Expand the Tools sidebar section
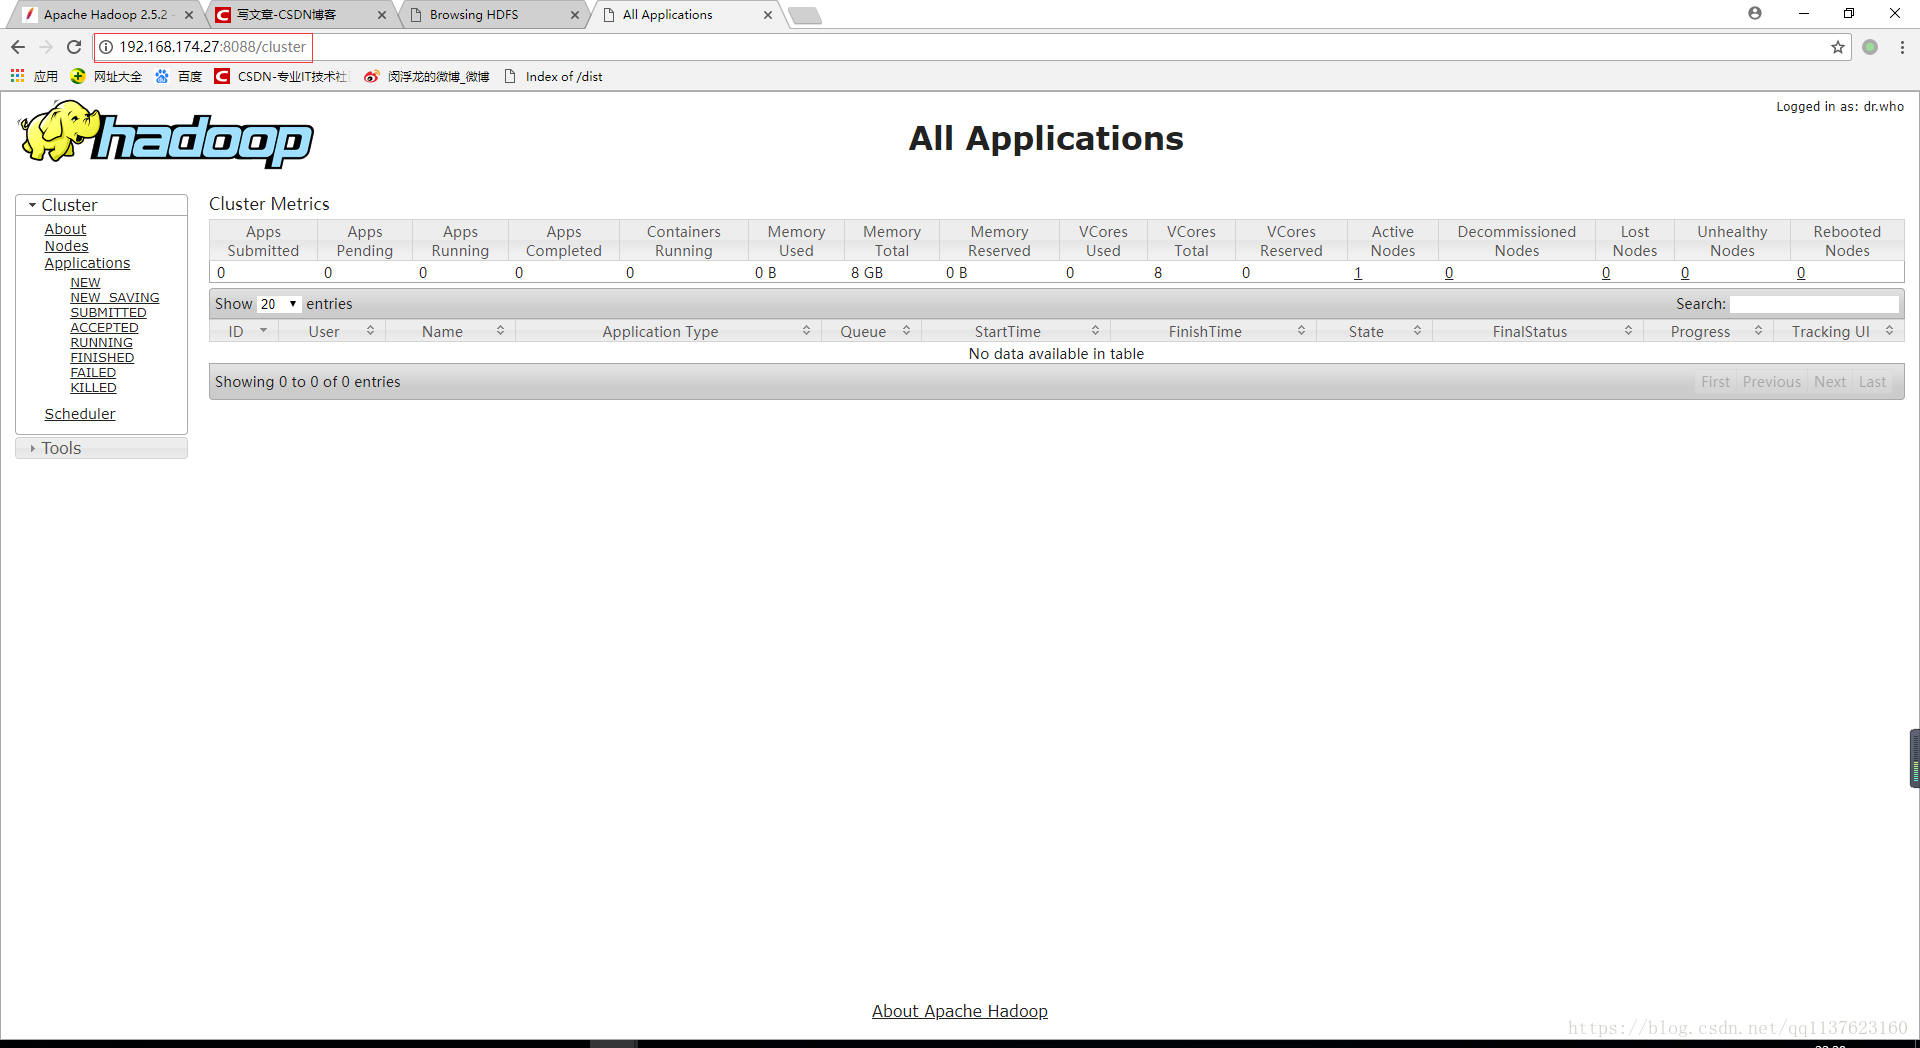This screenshot has width=1920, height=1048. (x=102, y=448)
